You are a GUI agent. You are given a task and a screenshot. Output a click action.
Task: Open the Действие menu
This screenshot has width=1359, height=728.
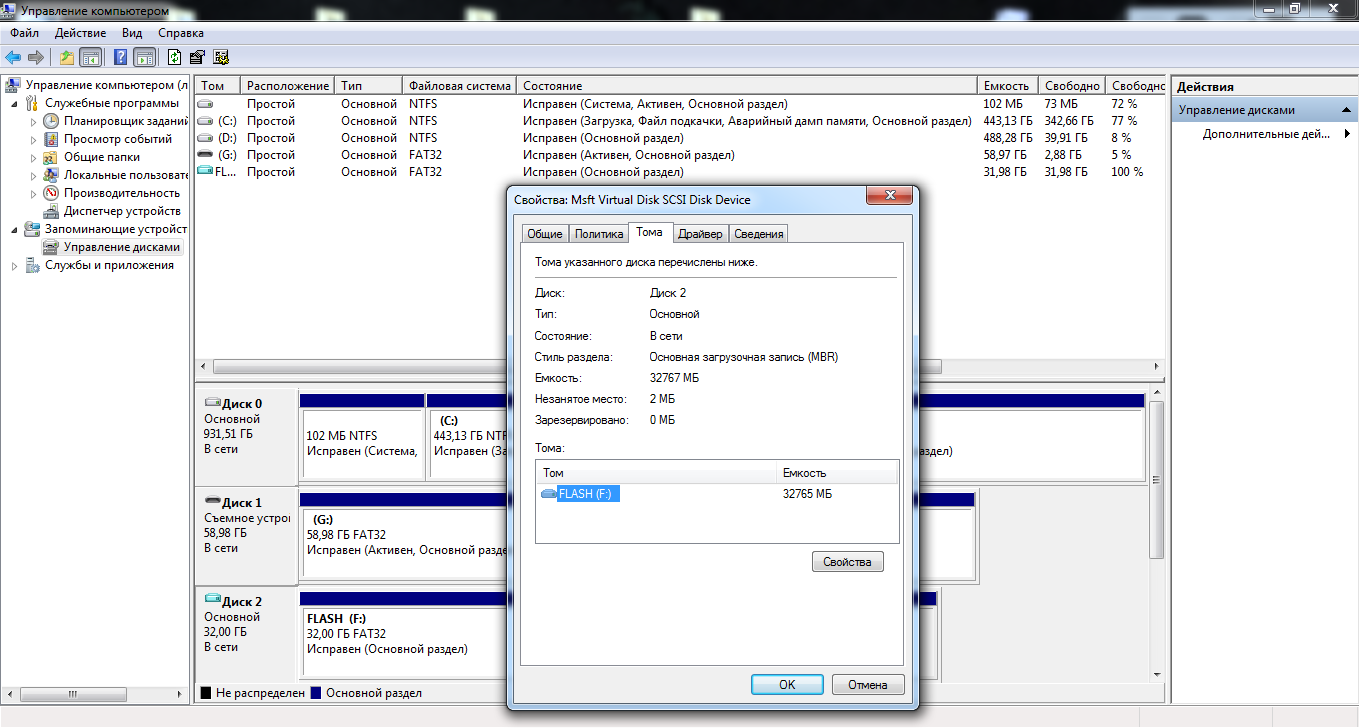pos(80,33)
